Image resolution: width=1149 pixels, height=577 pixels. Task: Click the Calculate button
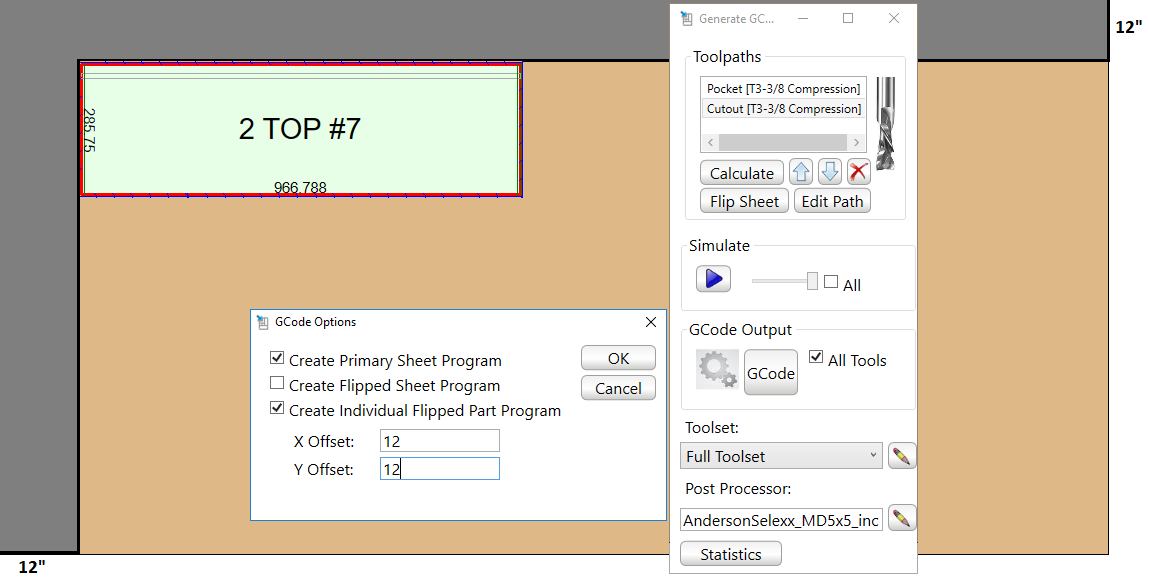[x=741, y=173]
